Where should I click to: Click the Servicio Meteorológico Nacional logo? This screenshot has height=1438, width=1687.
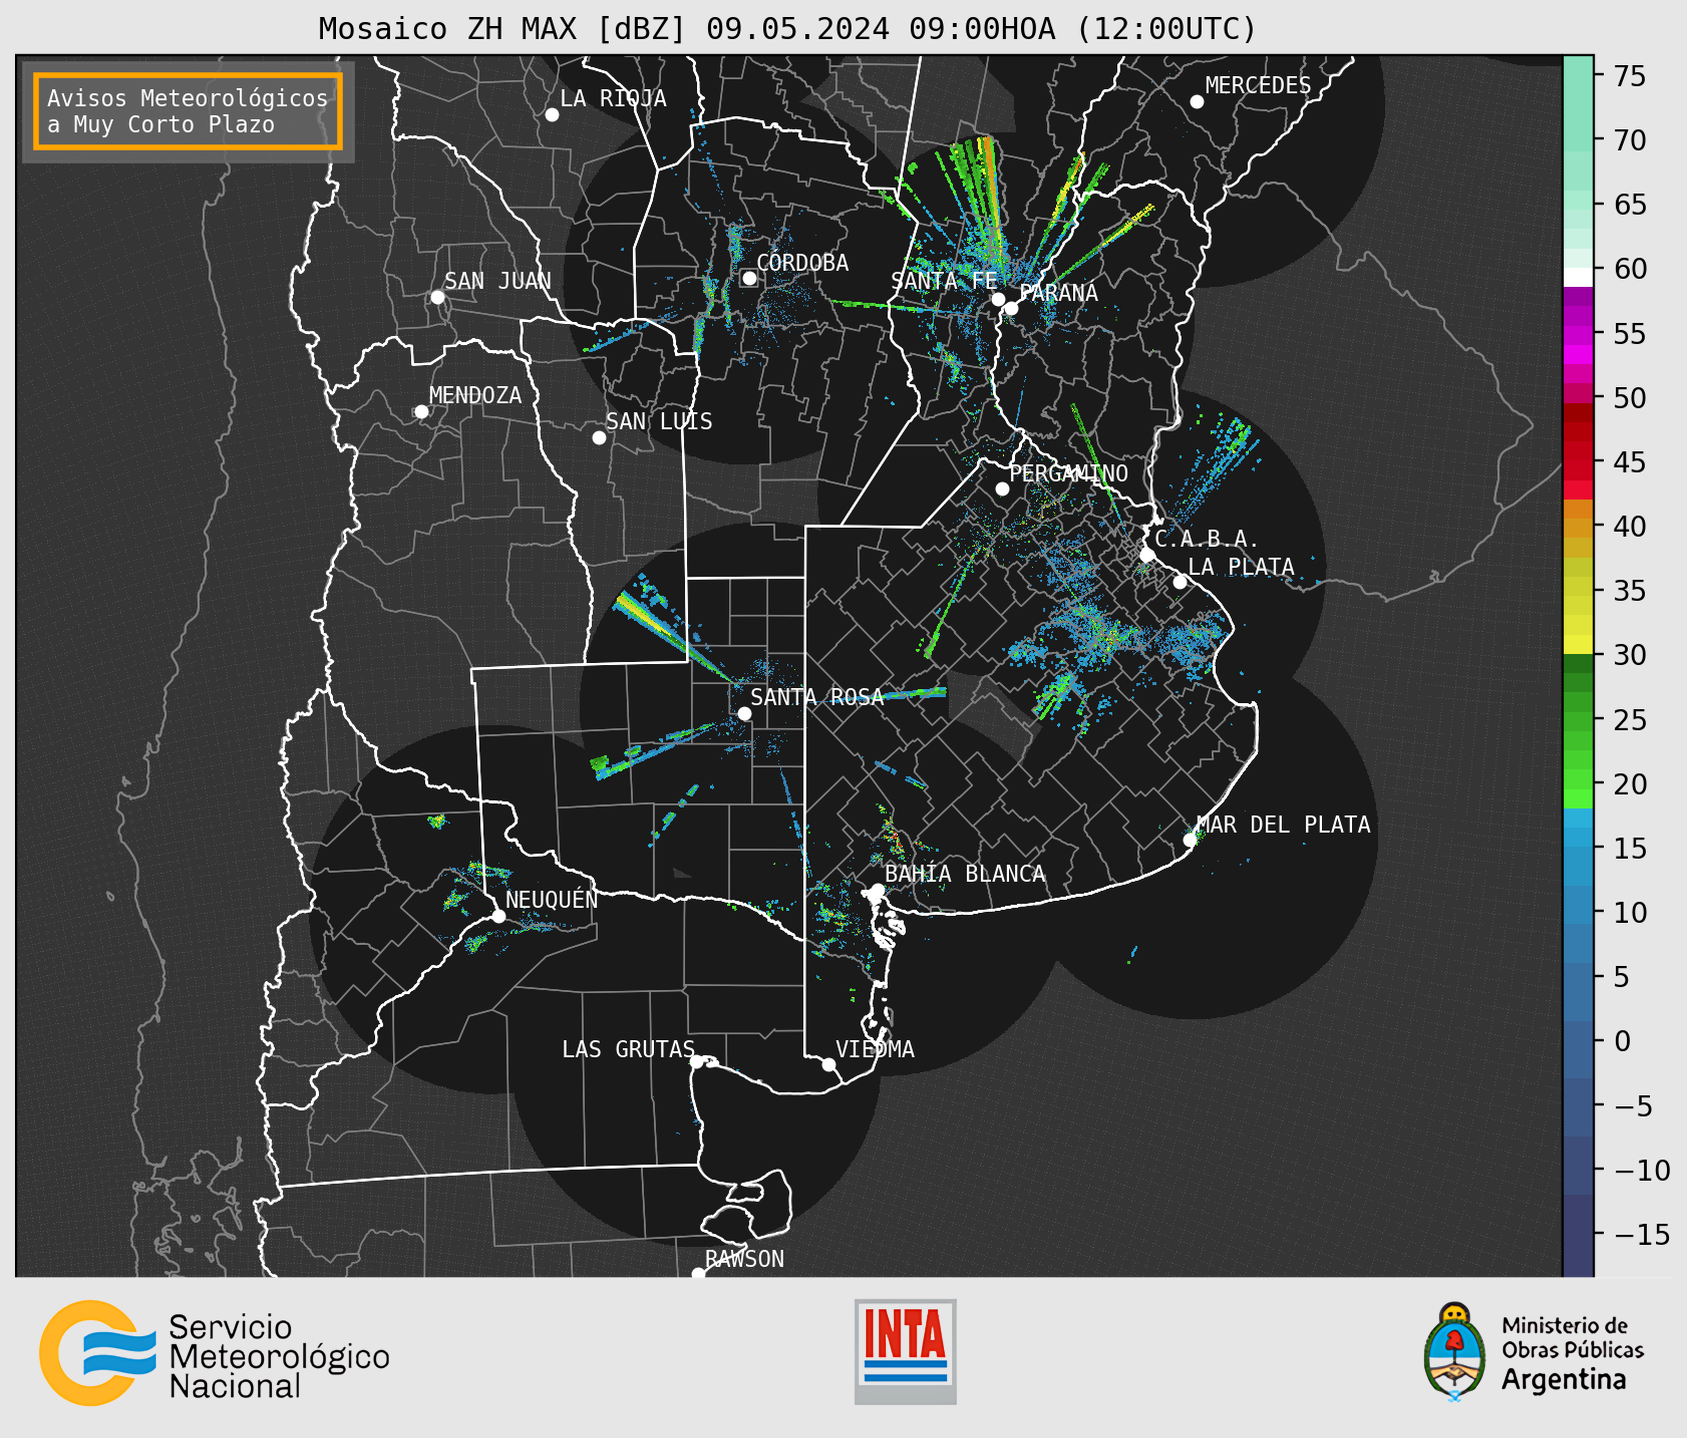[x=215, y=1353]
